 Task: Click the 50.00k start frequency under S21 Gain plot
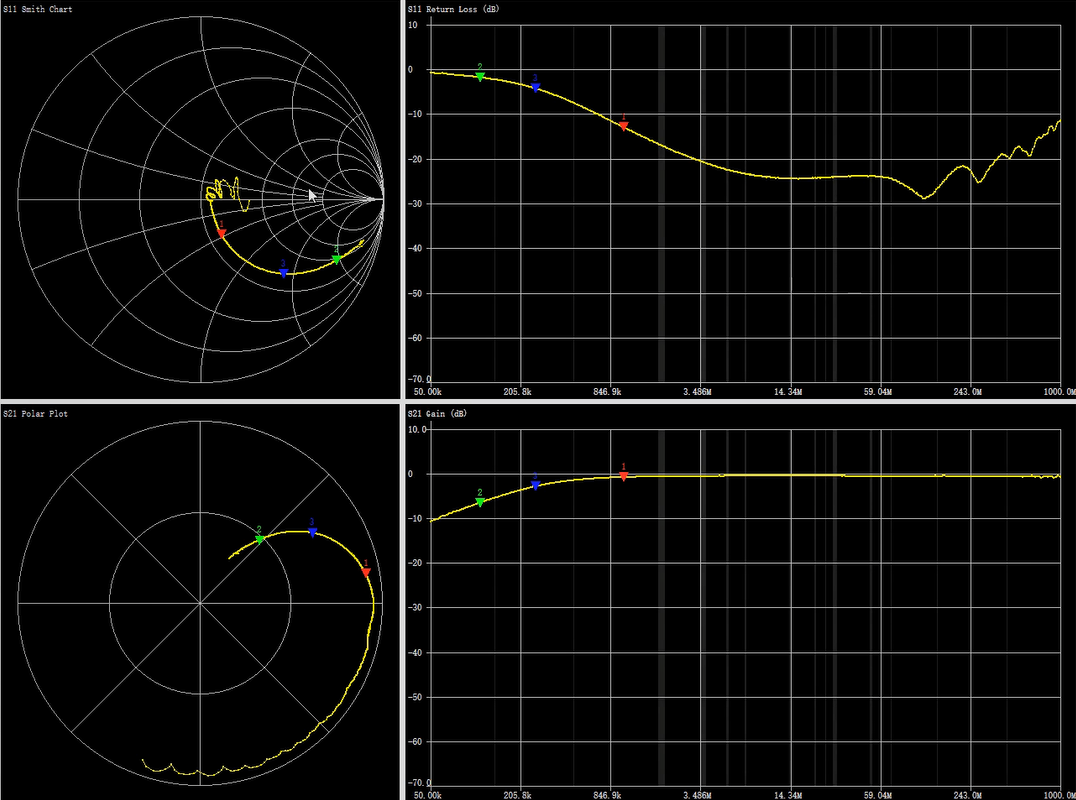428,795
